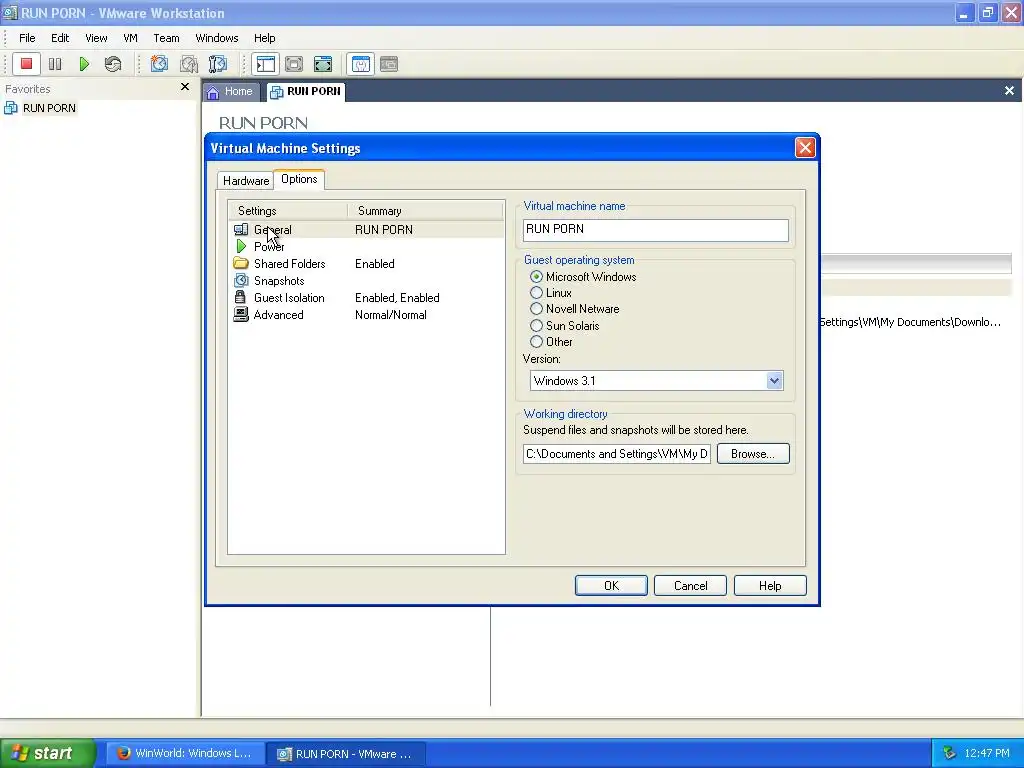This screenshot has width=1024, height=768.
Task: Click the red Power Off toolbar icon
Action: [x=26, y=64]
